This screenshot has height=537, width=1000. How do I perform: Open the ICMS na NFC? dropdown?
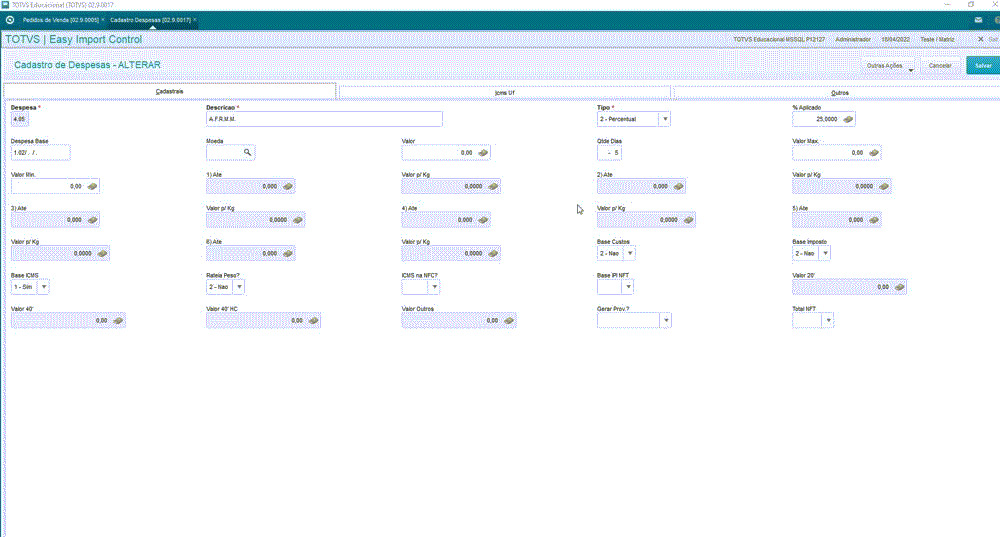434,287
